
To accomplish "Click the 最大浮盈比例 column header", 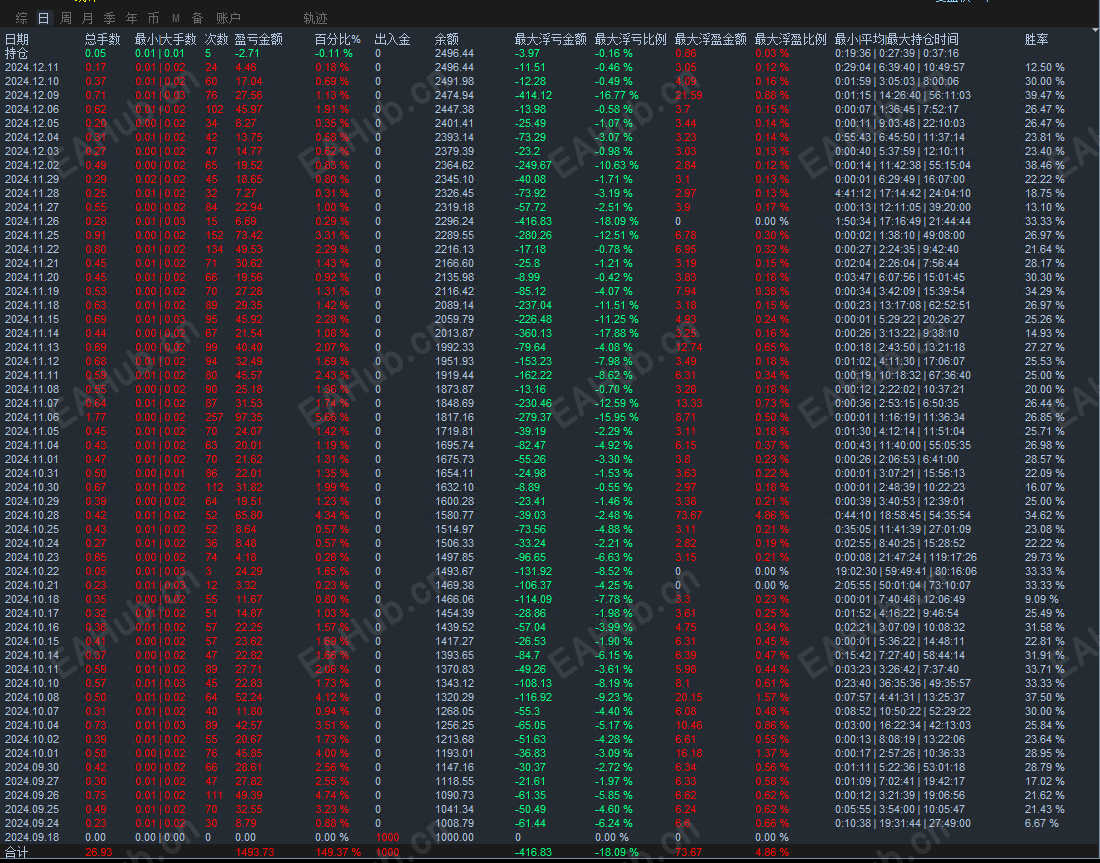I will click(x=791, y=39).
